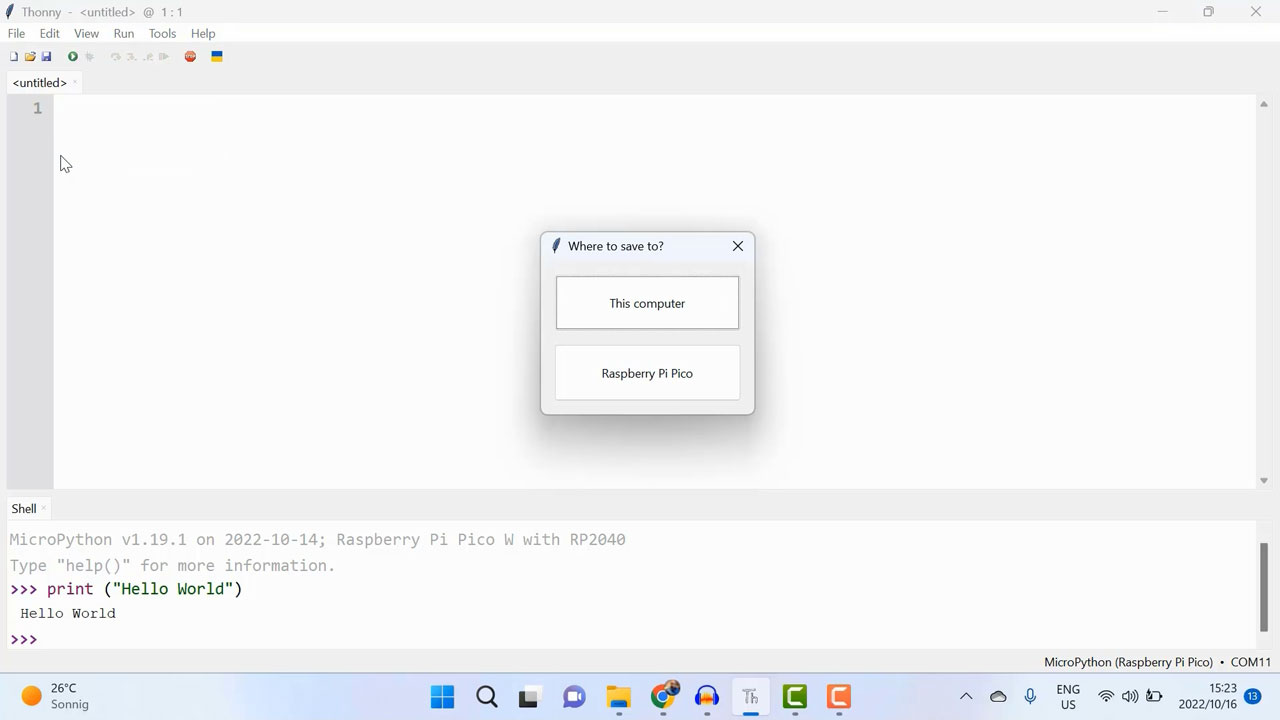Click the Ukraine flag support icon
Screen dimensions: 1280x720
coord(216,57)
